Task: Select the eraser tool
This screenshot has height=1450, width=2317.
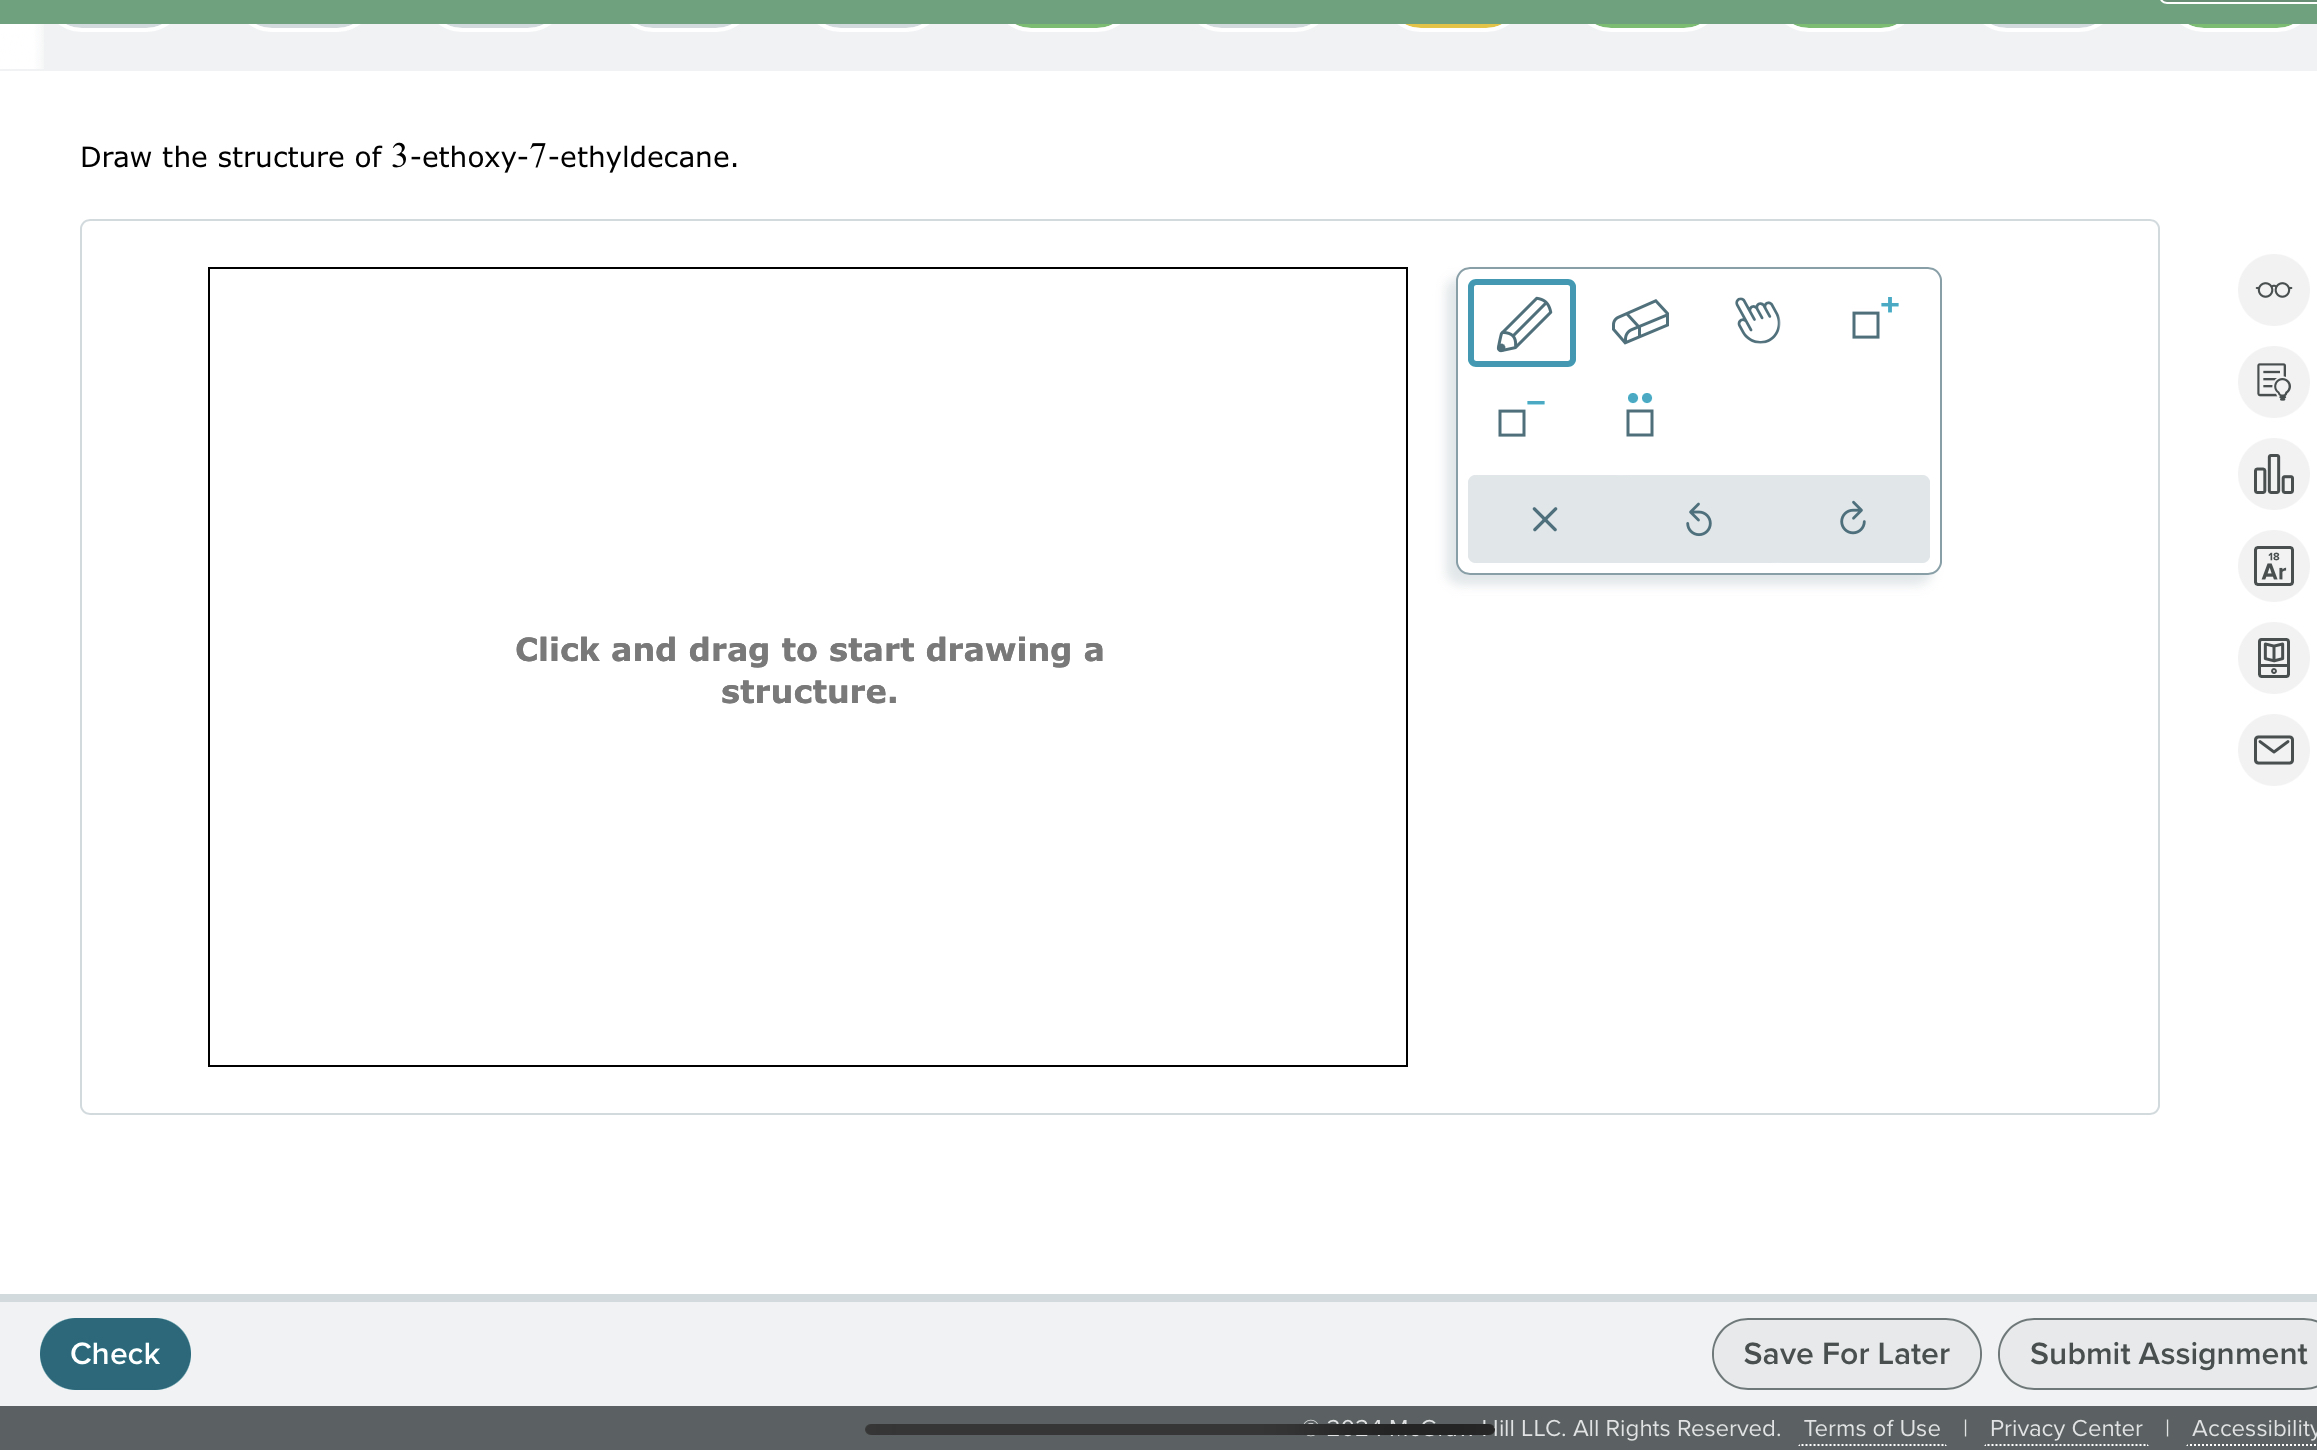Action: pos(1640,323)
